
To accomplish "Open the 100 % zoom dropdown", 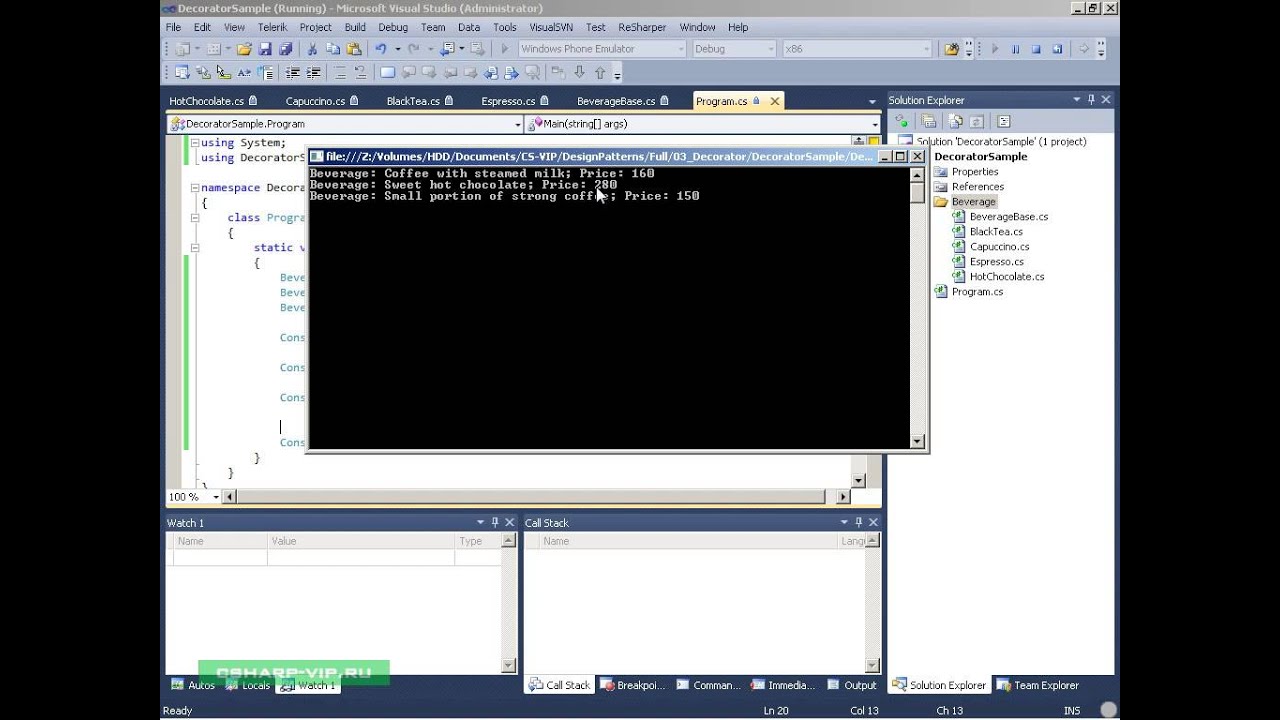I will (x=215, y=497).
